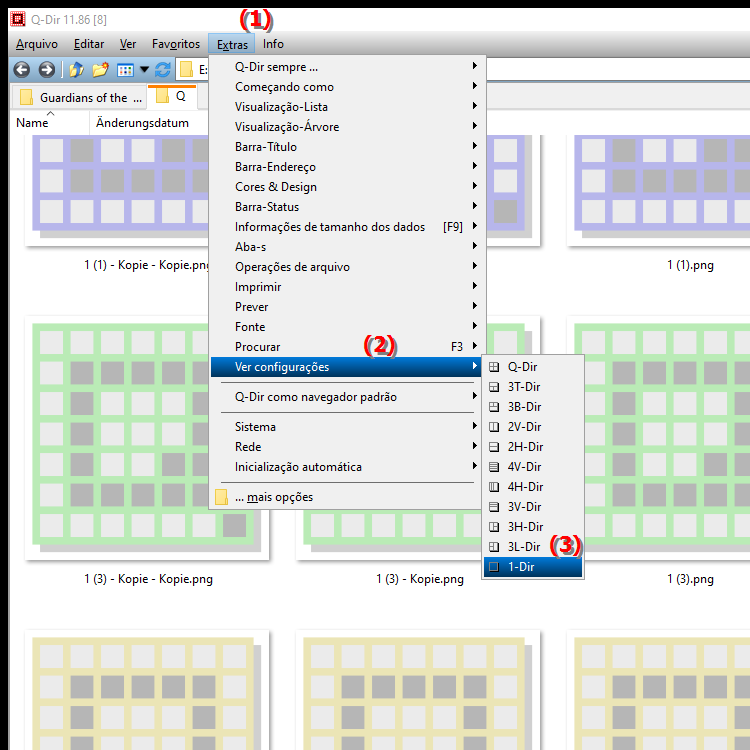Screen dimensions: 750x750
Task: Open 'Inicialização automática' submenu
Action: 347,467
